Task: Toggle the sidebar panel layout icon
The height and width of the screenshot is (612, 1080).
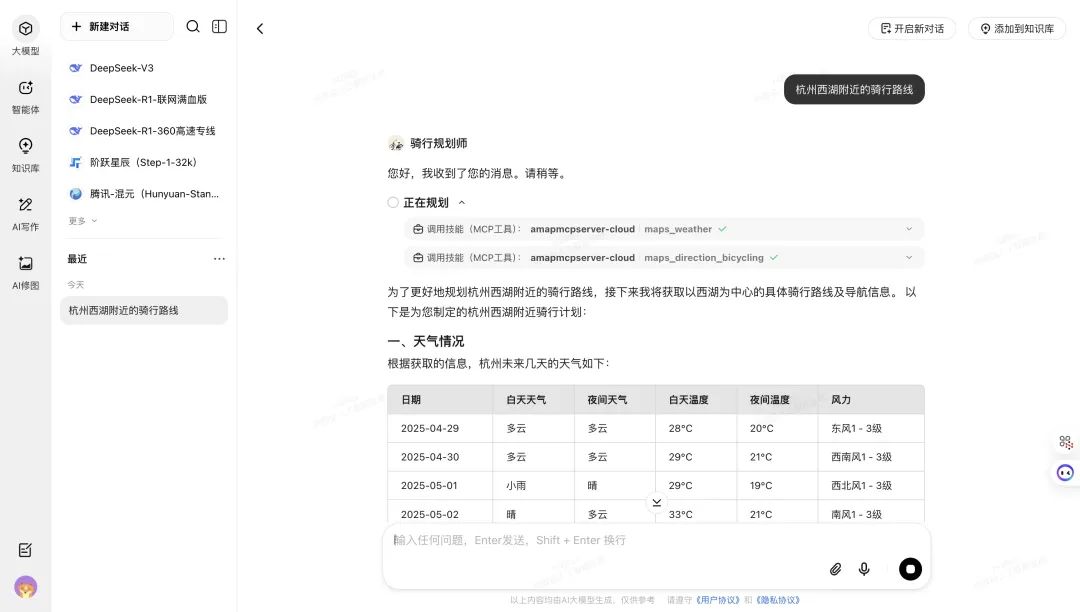Action: click(219, 26)
